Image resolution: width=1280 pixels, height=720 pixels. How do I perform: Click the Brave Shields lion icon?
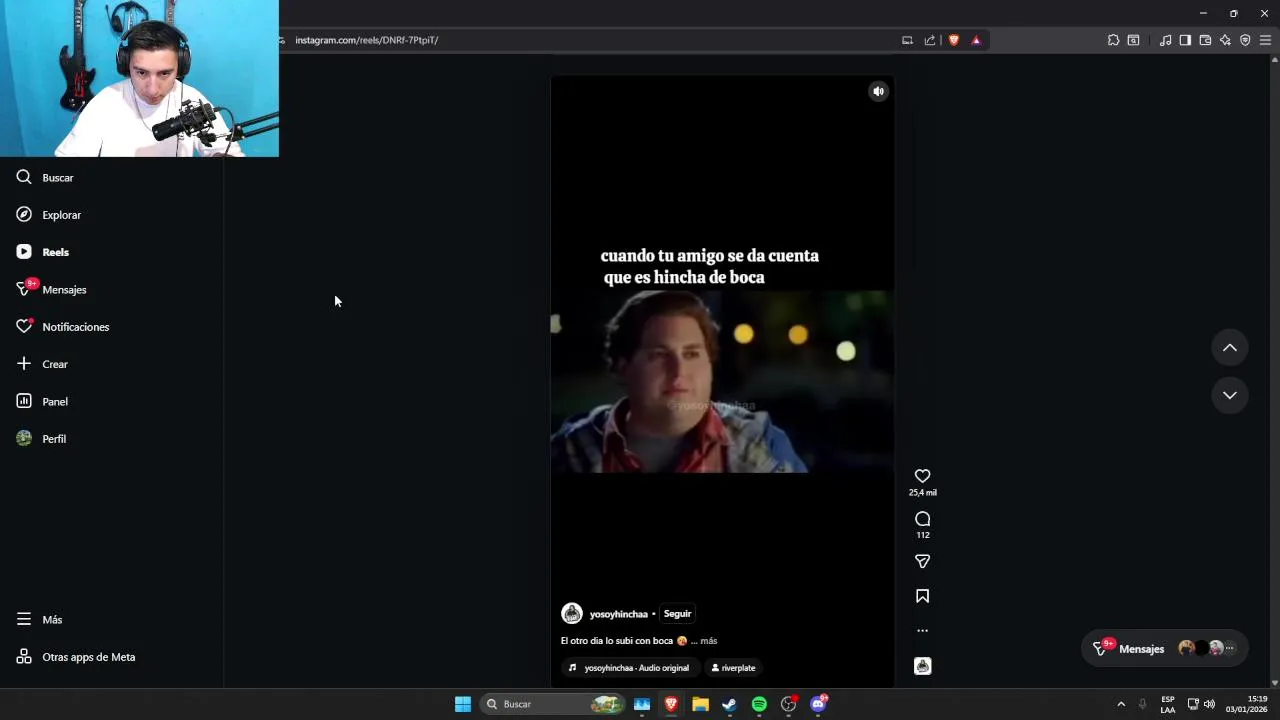pyautogui.click(x=954, y=40)
